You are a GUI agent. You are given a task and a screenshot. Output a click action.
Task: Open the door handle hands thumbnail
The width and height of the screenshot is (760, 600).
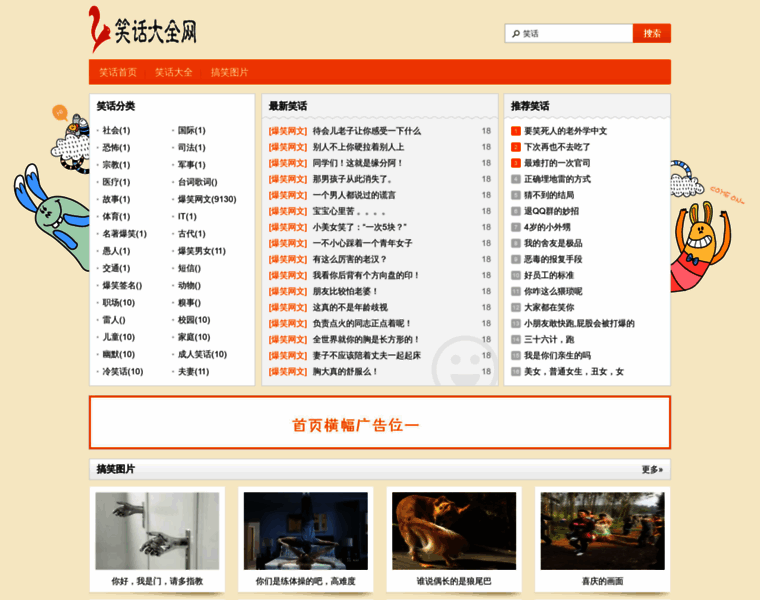157,531
